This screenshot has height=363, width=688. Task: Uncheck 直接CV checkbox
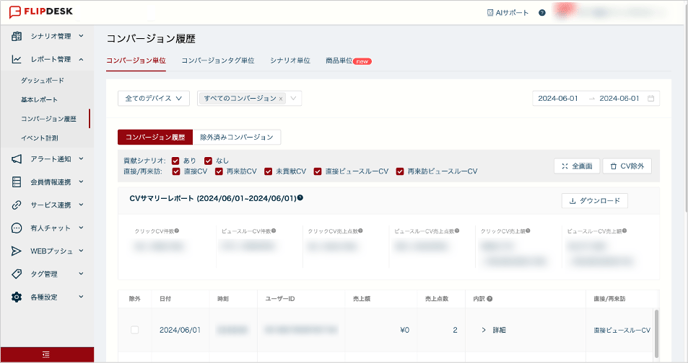pos(176,171)
